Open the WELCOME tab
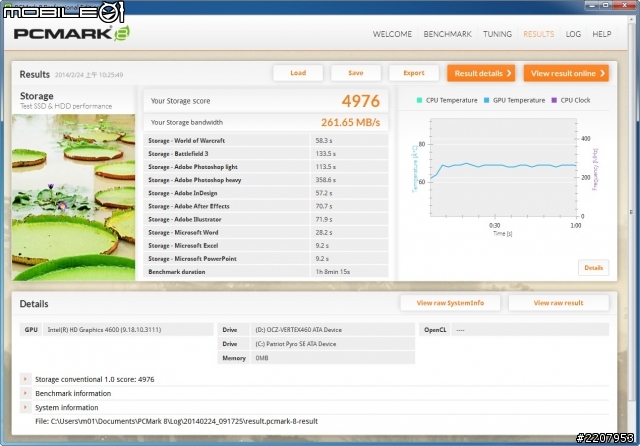The height and width of the screenshot is (446, 640). click(x=392, y=34)
